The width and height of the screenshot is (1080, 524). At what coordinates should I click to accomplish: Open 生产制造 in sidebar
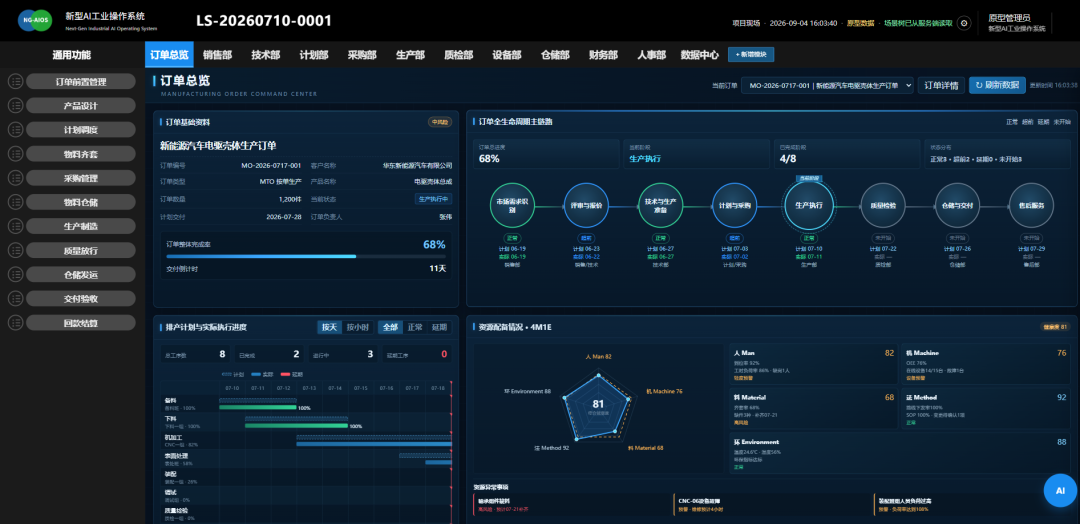81,227
